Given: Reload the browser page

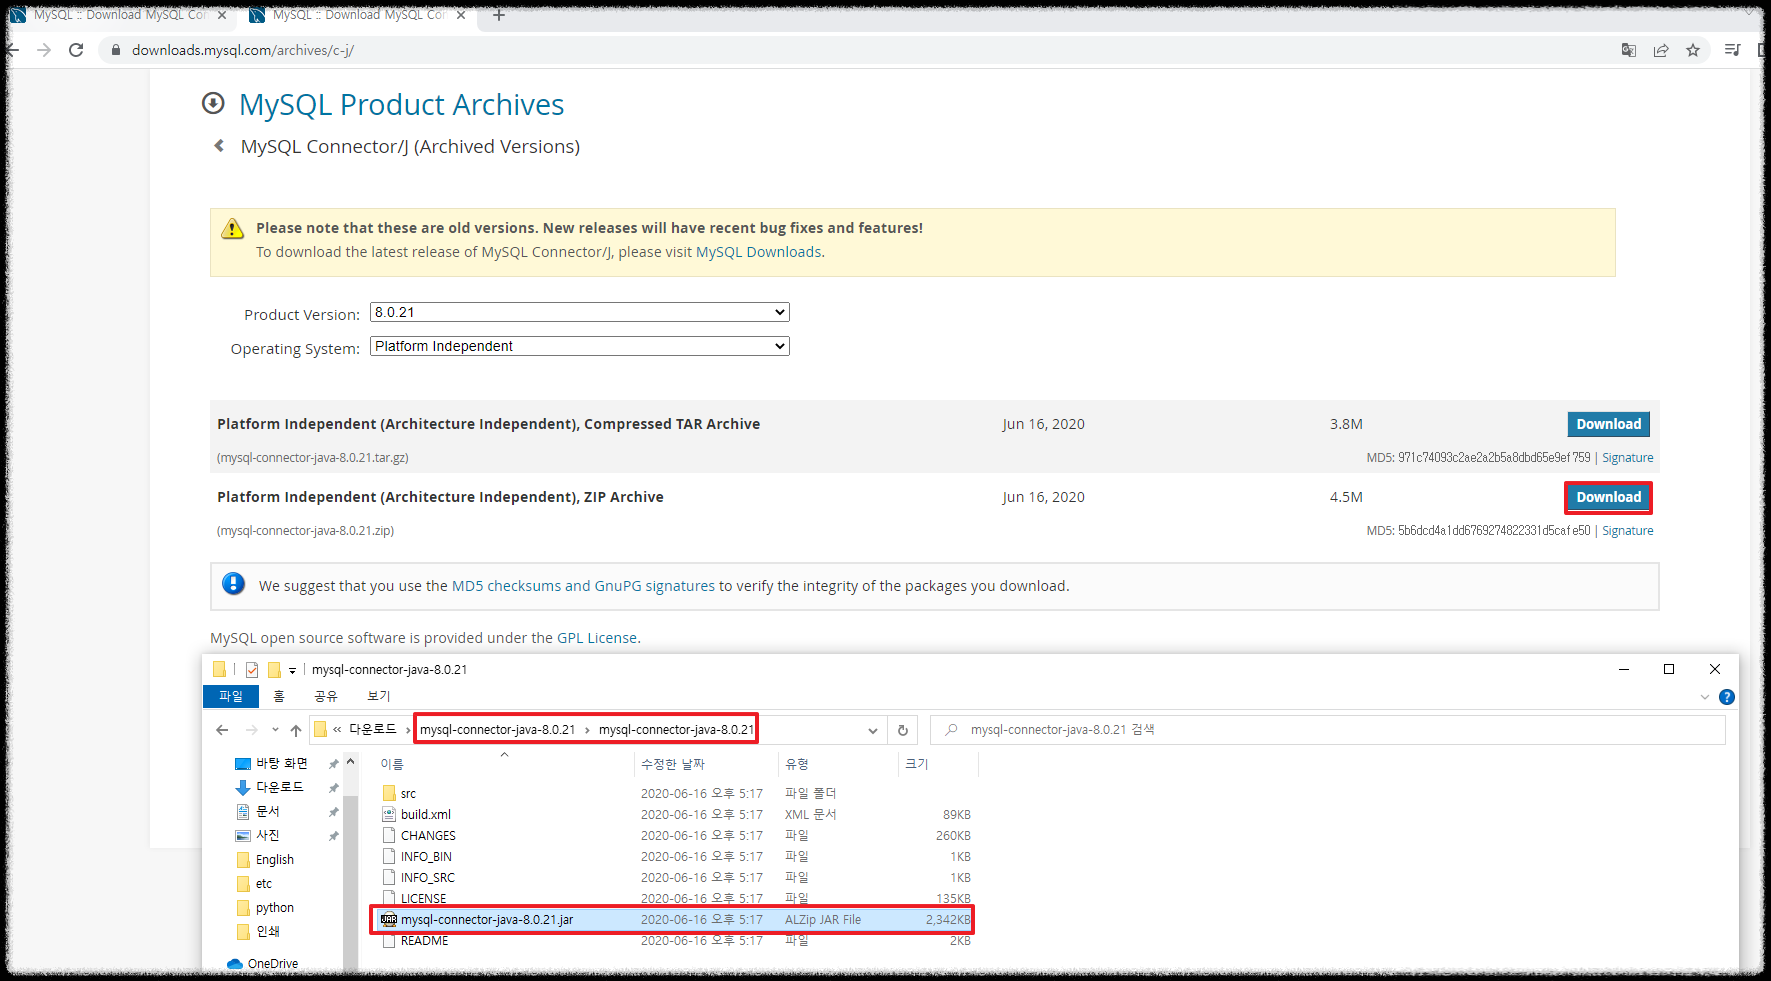Looking at the screenshot, I should click(x=76, y=50).
